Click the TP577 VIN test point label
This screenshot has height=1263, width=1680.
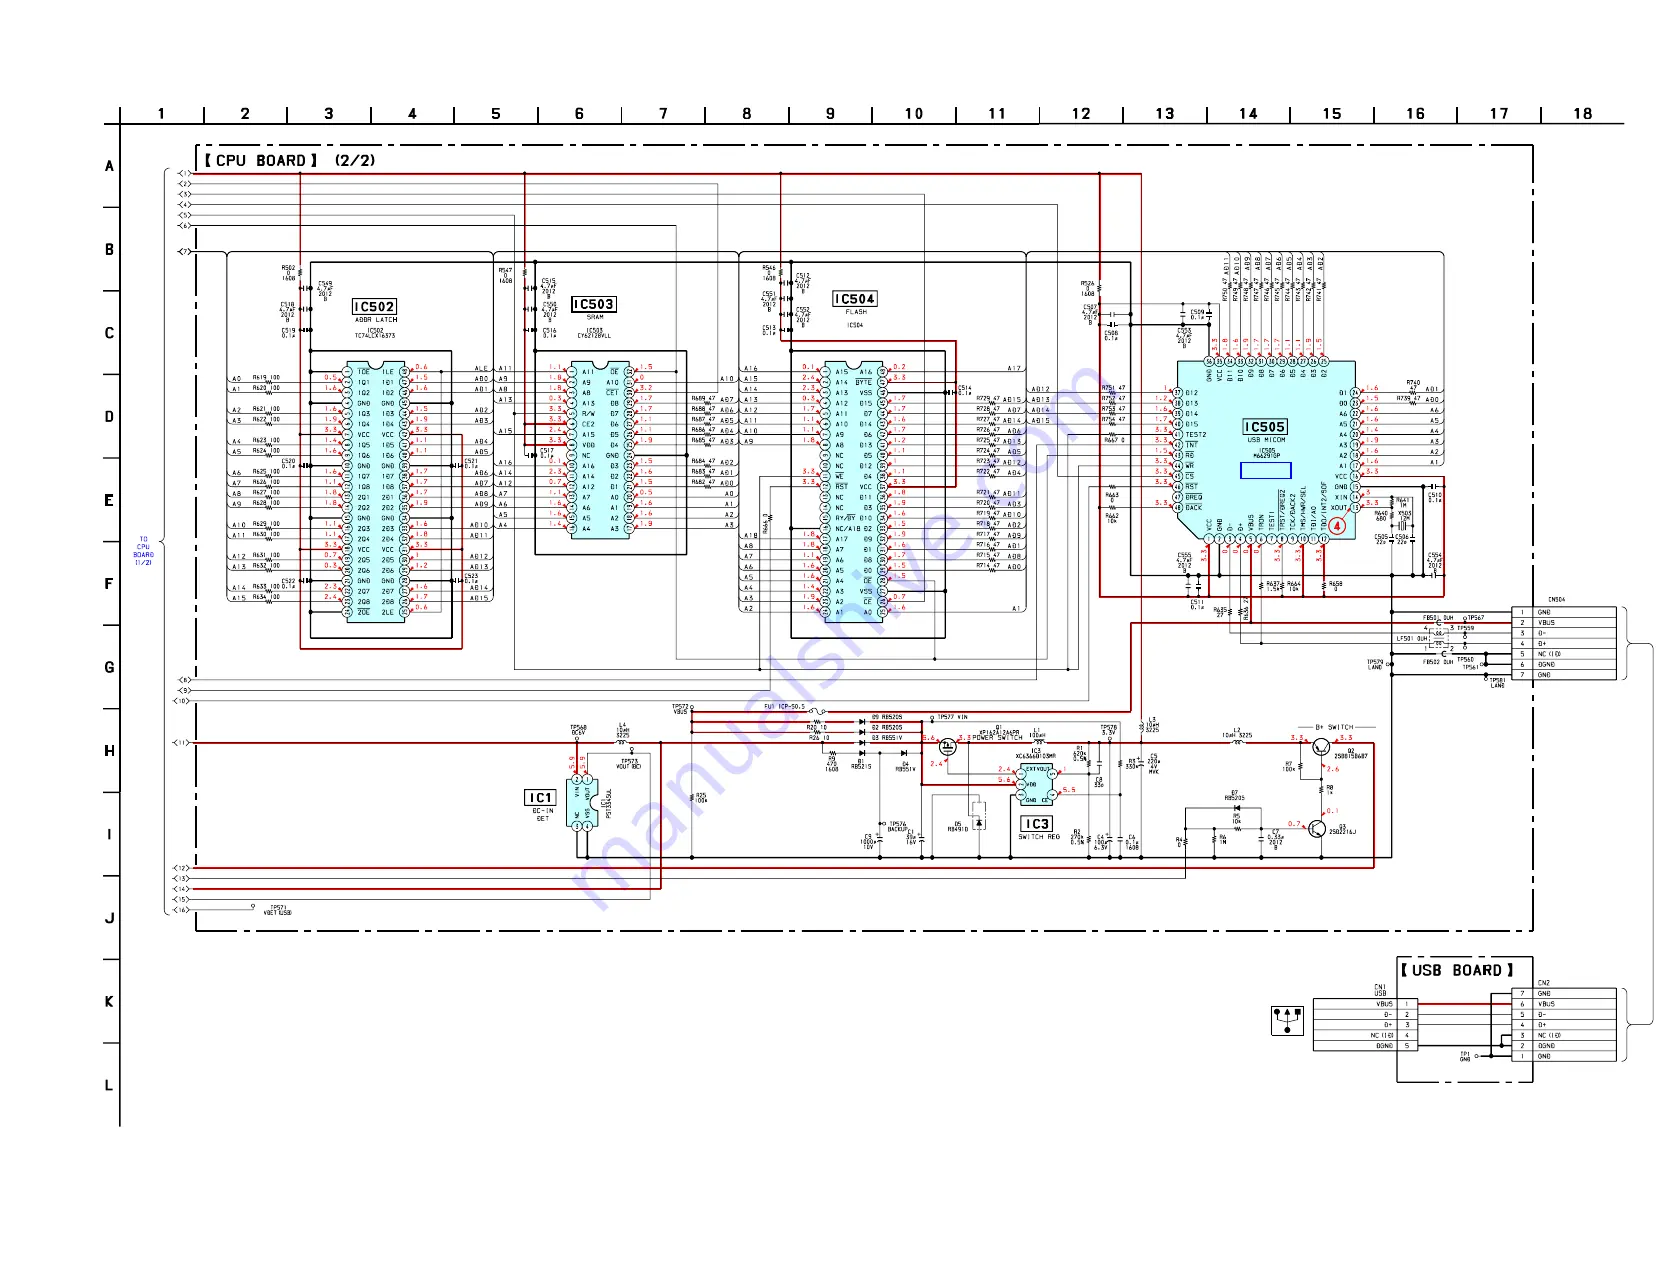(x=953, y=717)
